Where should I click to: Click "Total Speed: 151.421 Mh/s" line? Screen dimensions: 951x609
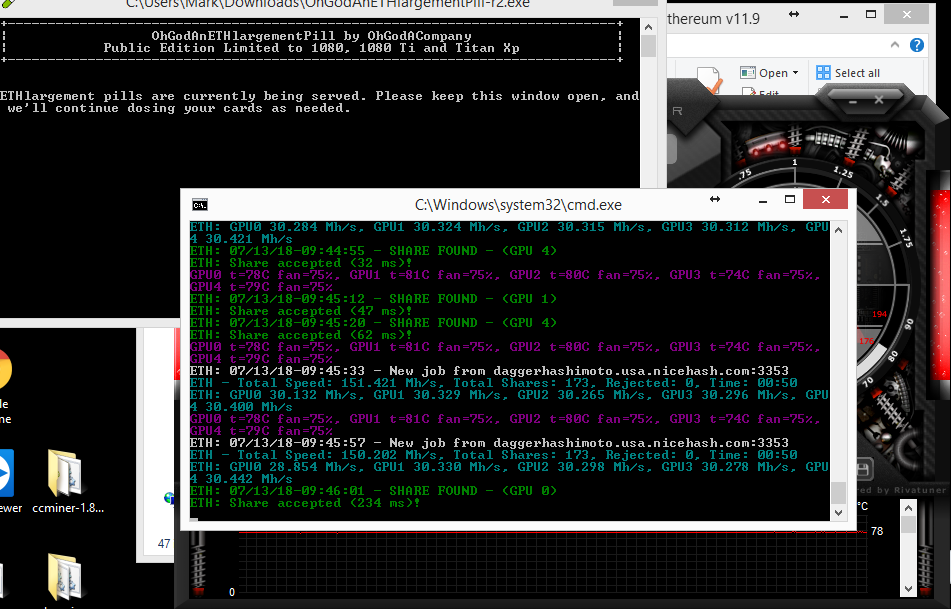494,383
